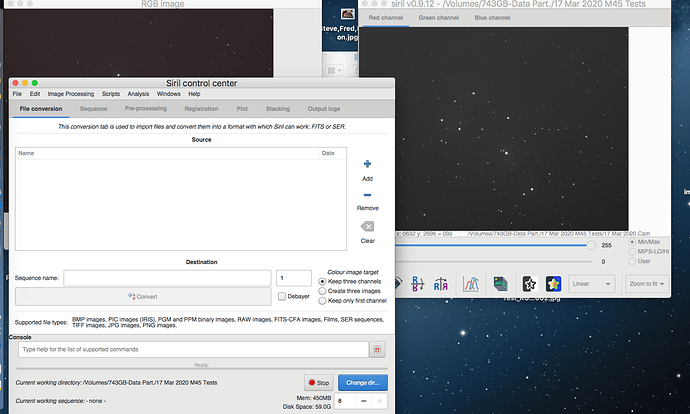Click the horizontal mirror R icon

tap(440, 284)
